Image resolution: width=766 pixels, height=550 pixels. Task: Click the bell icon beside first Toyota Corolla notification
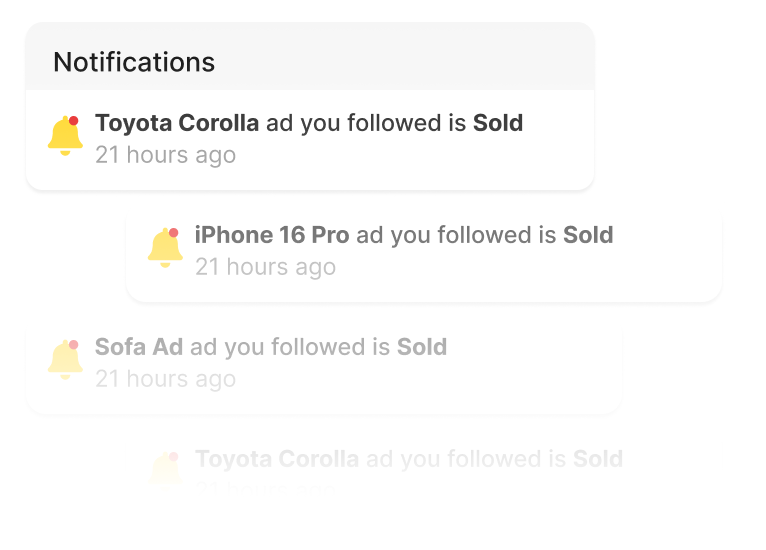[65, 136]
